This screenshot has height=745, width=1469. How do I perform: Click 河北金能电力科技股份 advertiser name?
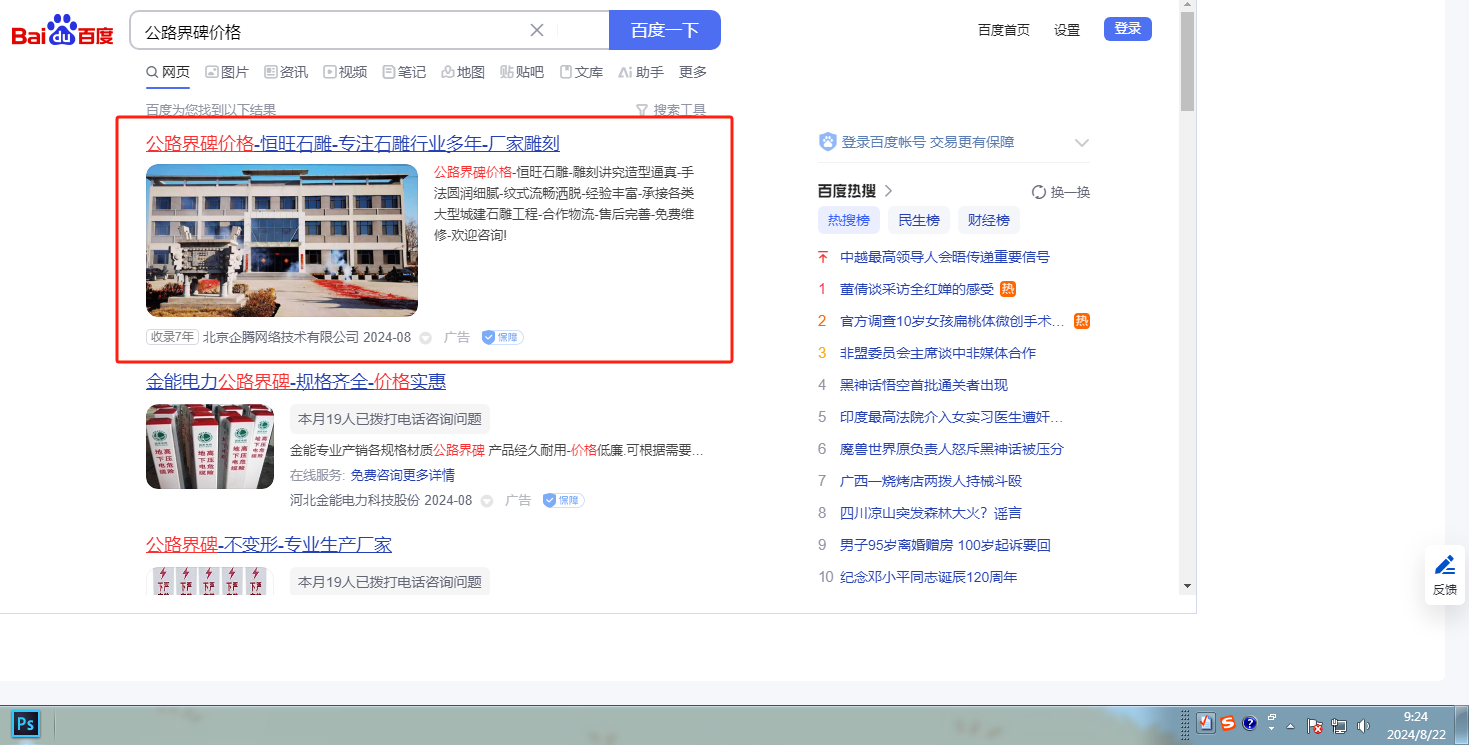coord(355,500)
